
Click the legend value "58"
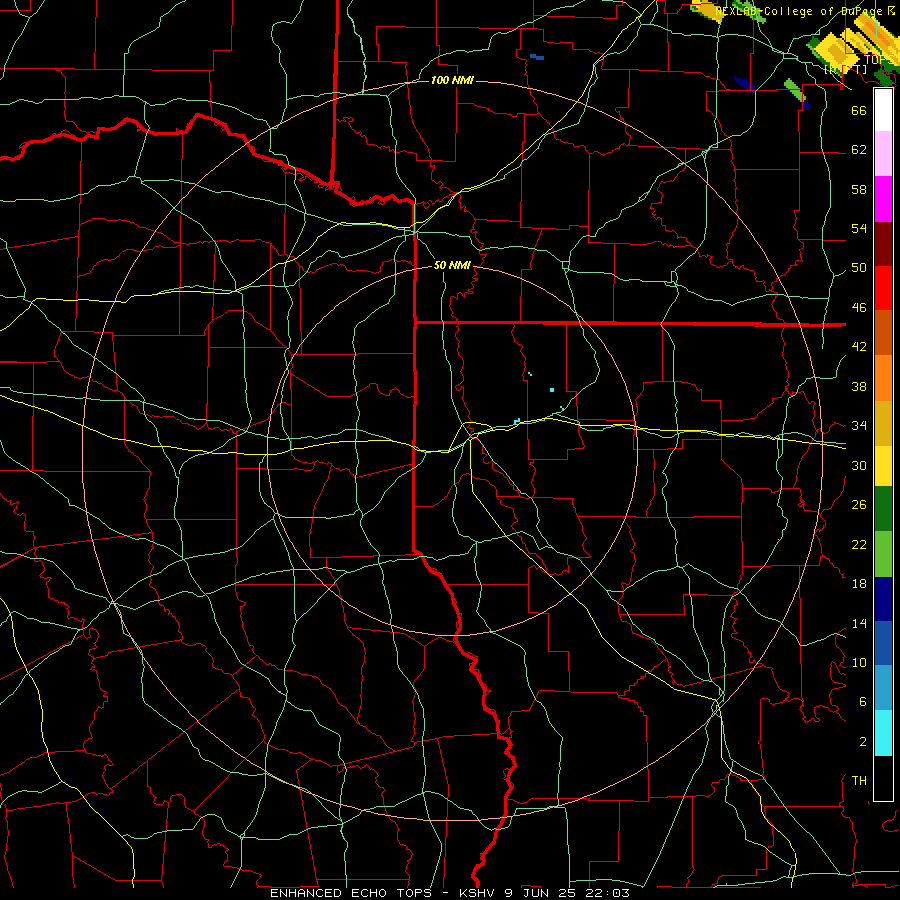[859, 189]
